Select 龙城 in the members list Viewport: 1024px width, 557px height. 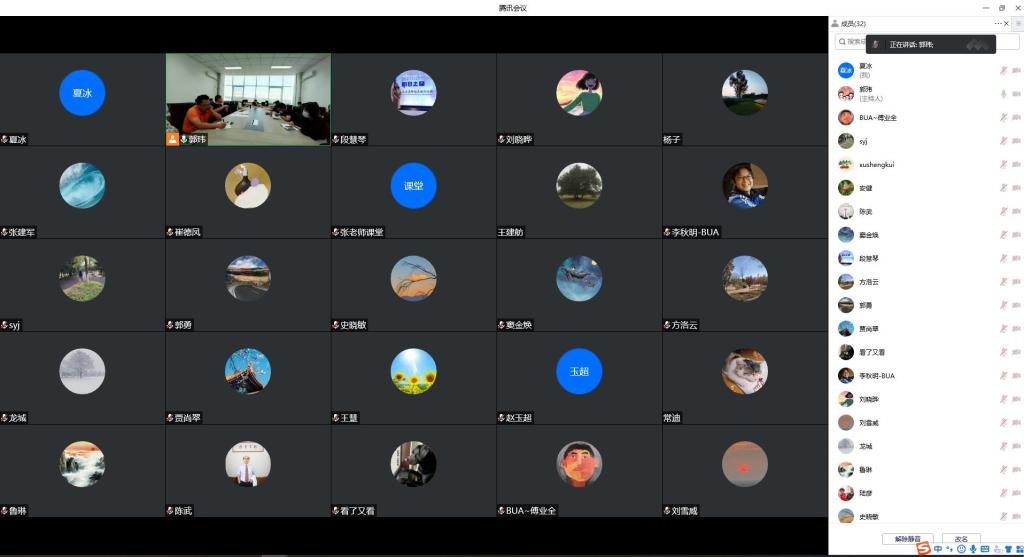point(866,446)
